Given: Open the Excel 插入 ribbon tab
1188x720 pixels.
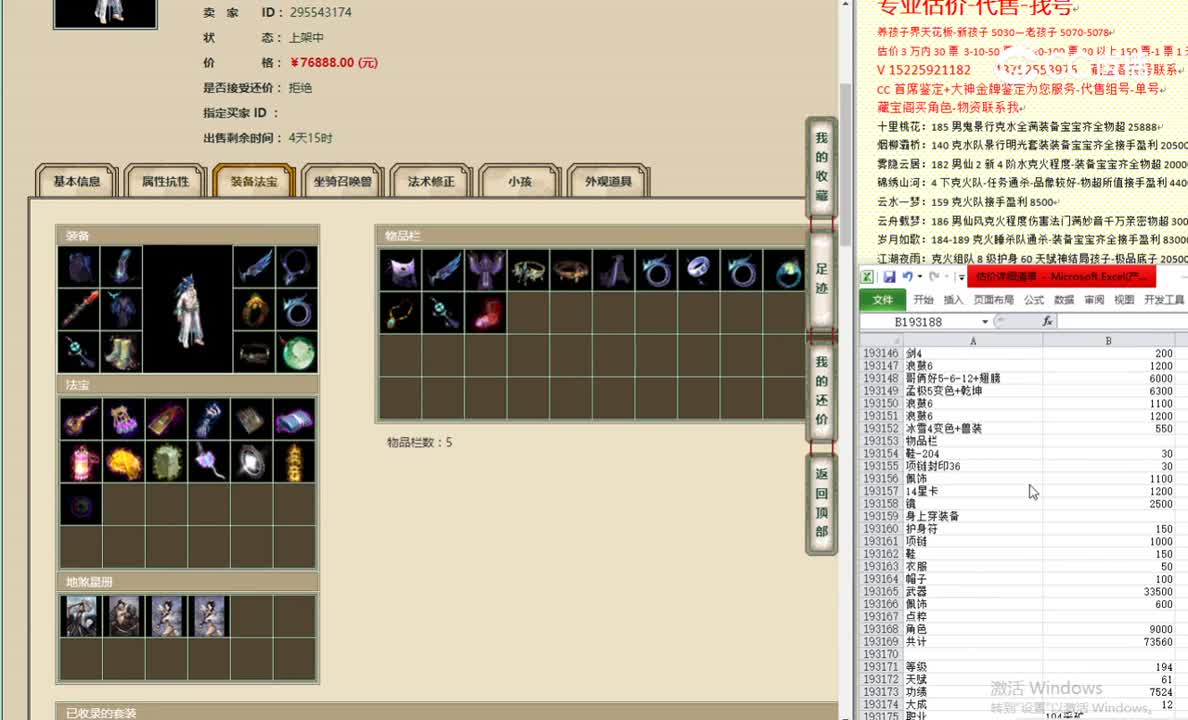Looking at the screenshot, I should tap(953, 299).
